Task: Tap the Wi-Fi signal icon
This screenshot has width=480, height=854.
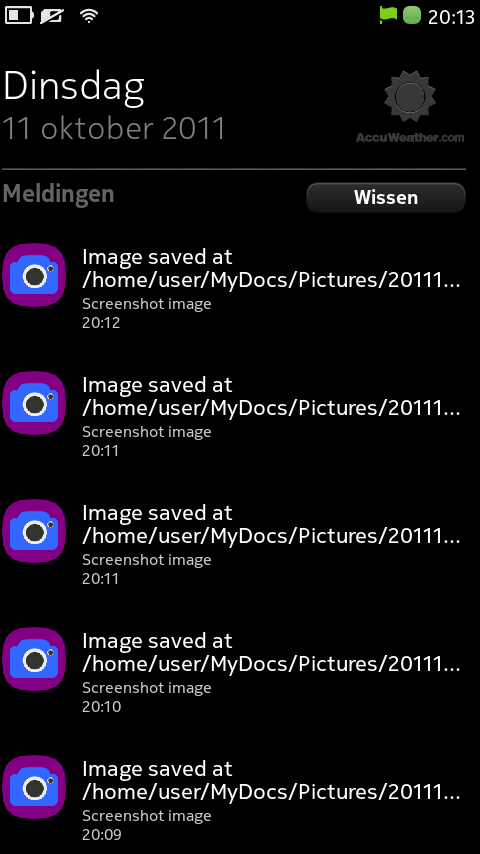Action: (89, 16)
